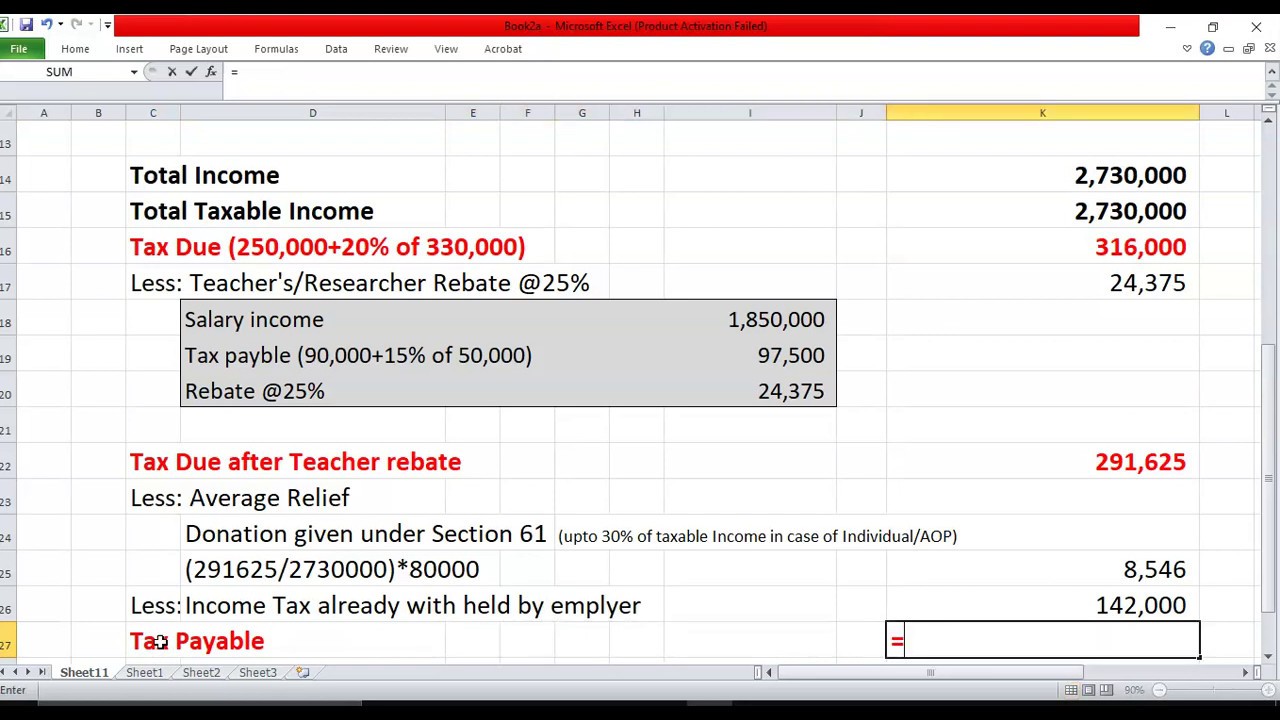Select the 316,000 tax due value
The image size is (1280, 720).
coord(1140,247)
